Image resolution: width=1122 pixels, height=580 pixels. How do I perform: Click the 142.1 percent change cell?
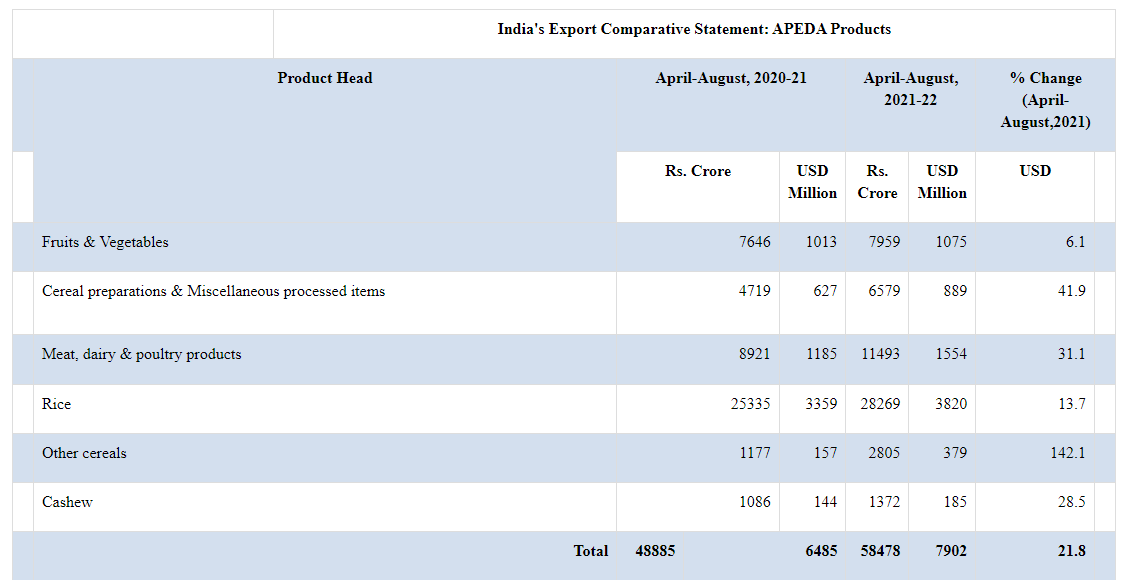pyautogui.click(x=1067, y=453)
